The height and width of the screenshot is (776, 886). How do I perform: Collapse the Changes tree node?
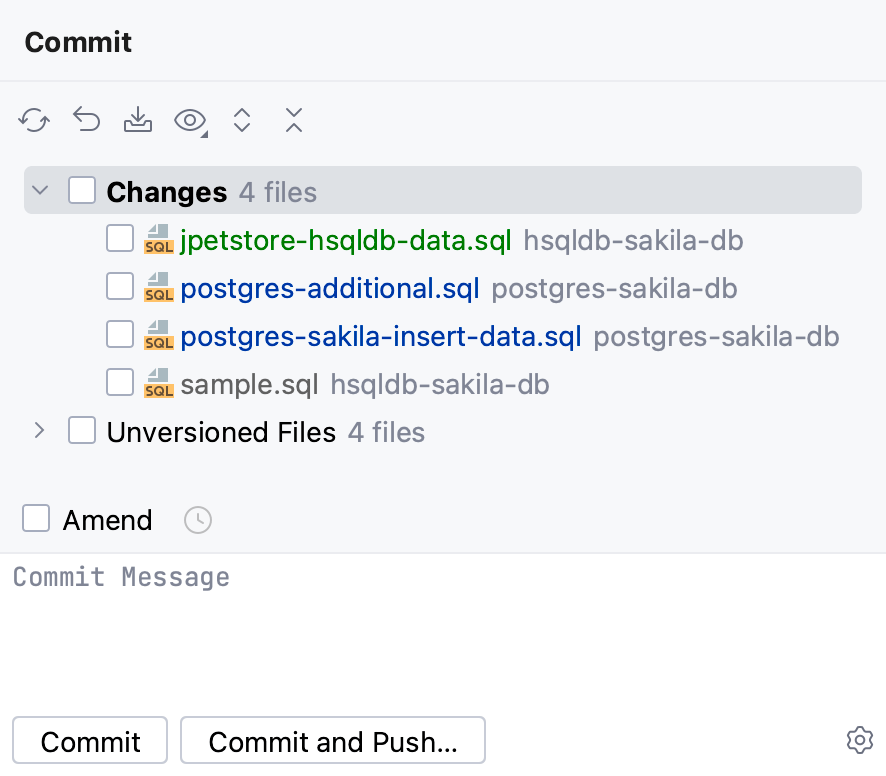tap(40, 190)
